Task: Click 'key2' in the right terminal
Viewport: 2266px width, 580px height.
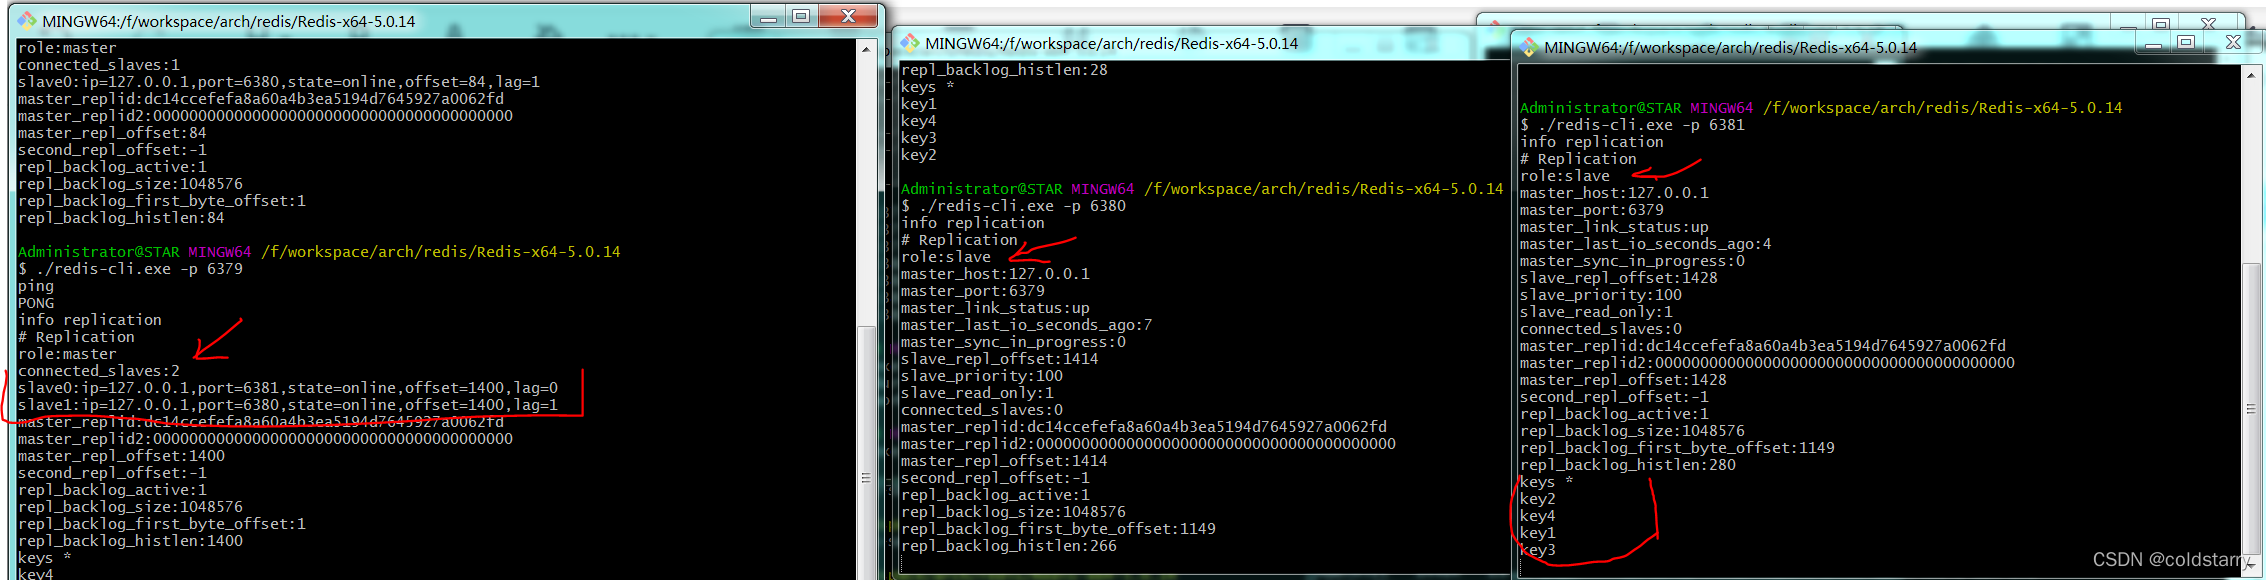Action: coord(1538,499)
